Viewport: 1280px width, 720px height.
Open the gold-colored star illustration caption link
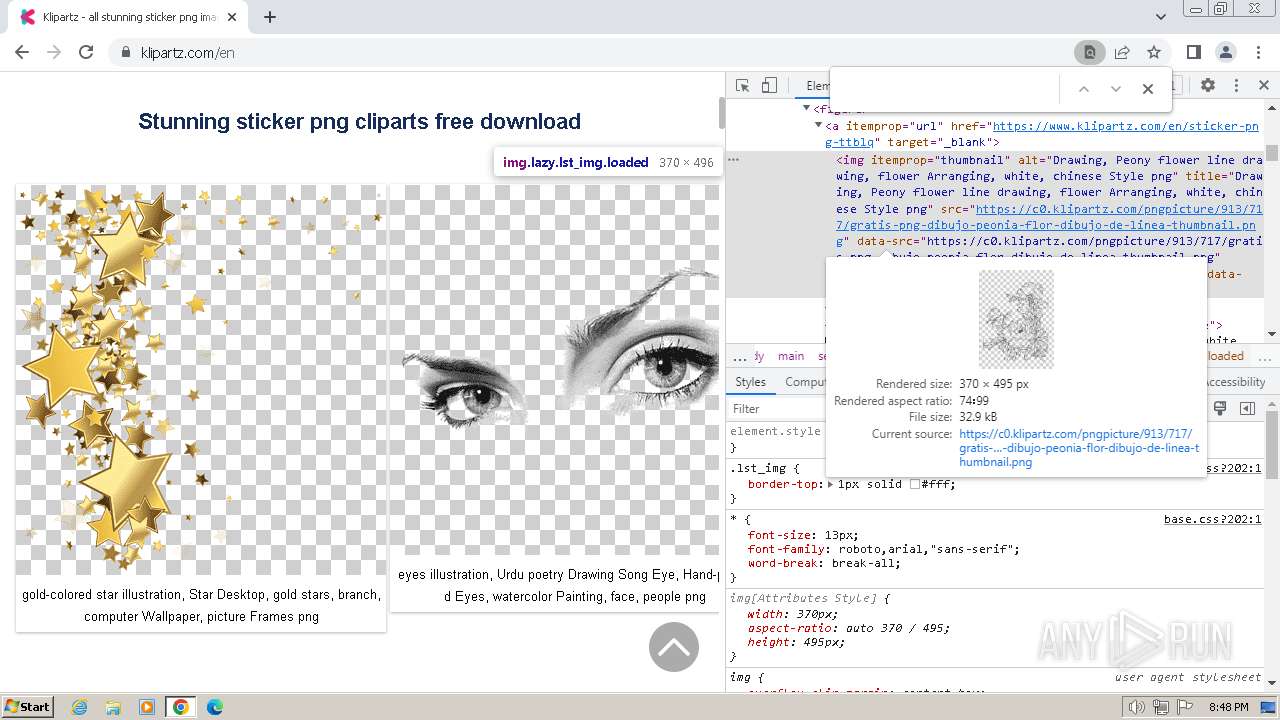point(201,605)
